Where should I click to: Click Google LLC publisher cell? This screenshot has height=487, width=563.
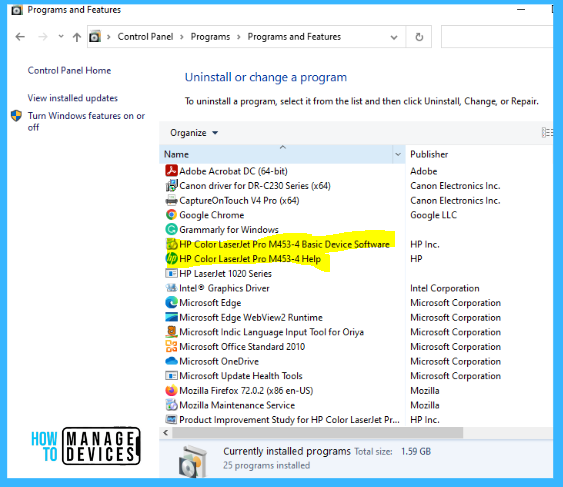point(433,215)
